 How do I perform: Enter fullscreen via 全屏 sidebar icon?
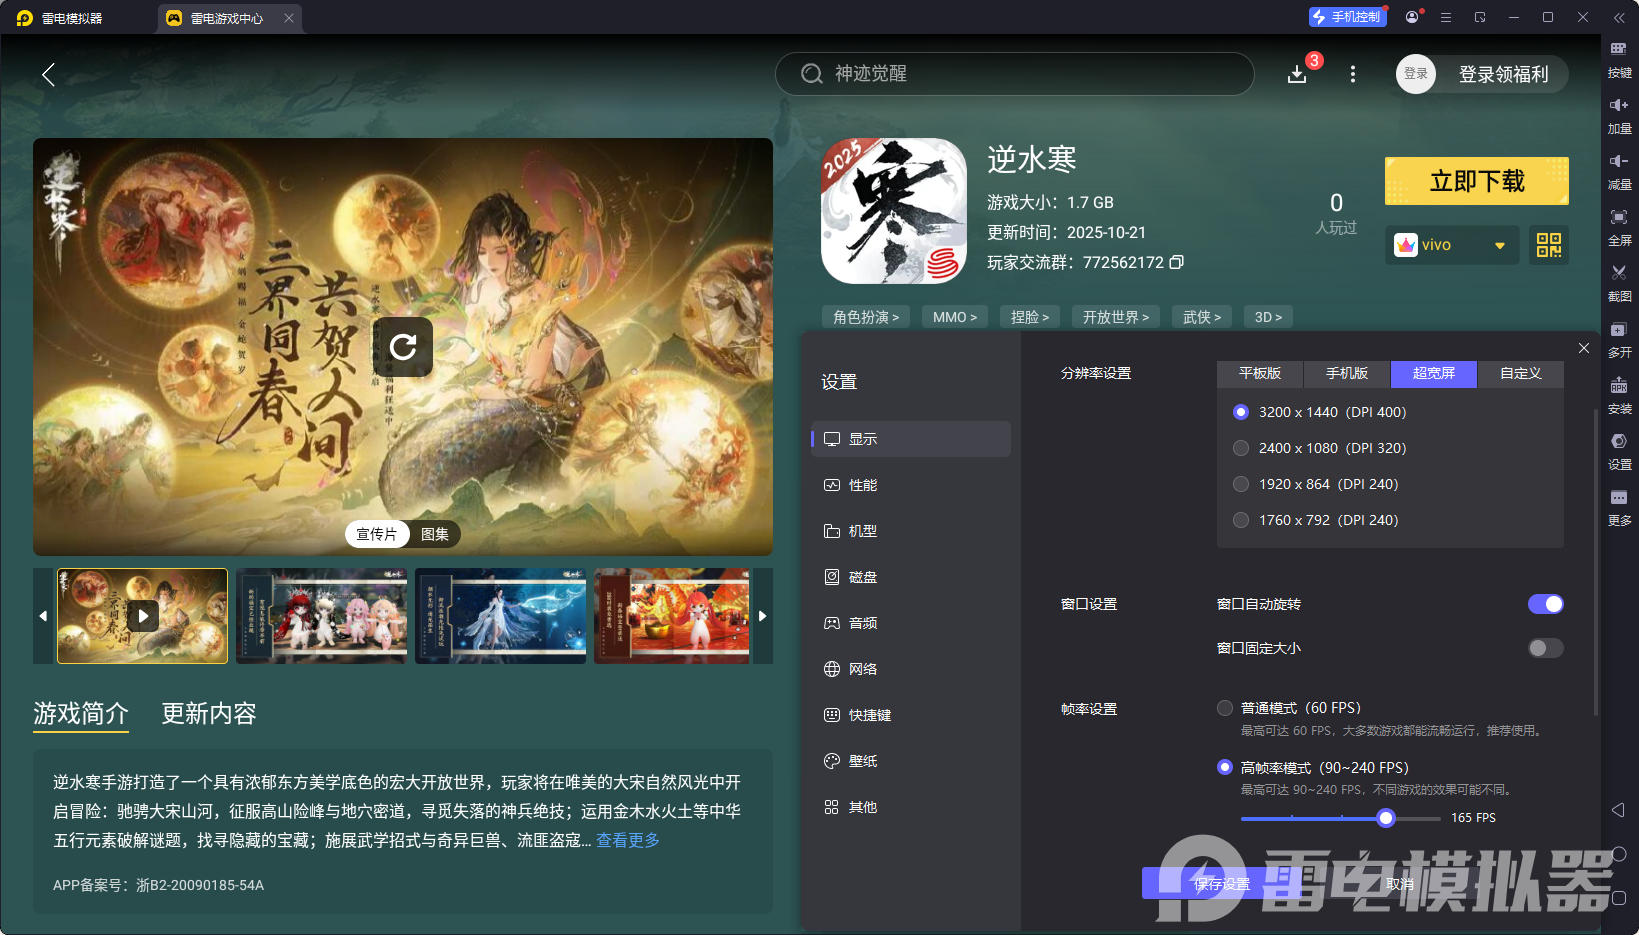click(x=1619, y=228)
